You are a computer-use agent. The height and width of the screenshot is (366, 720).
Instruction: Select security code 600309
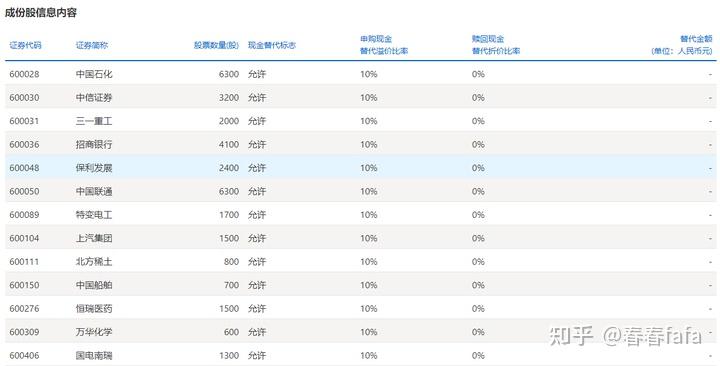(24, 332)
